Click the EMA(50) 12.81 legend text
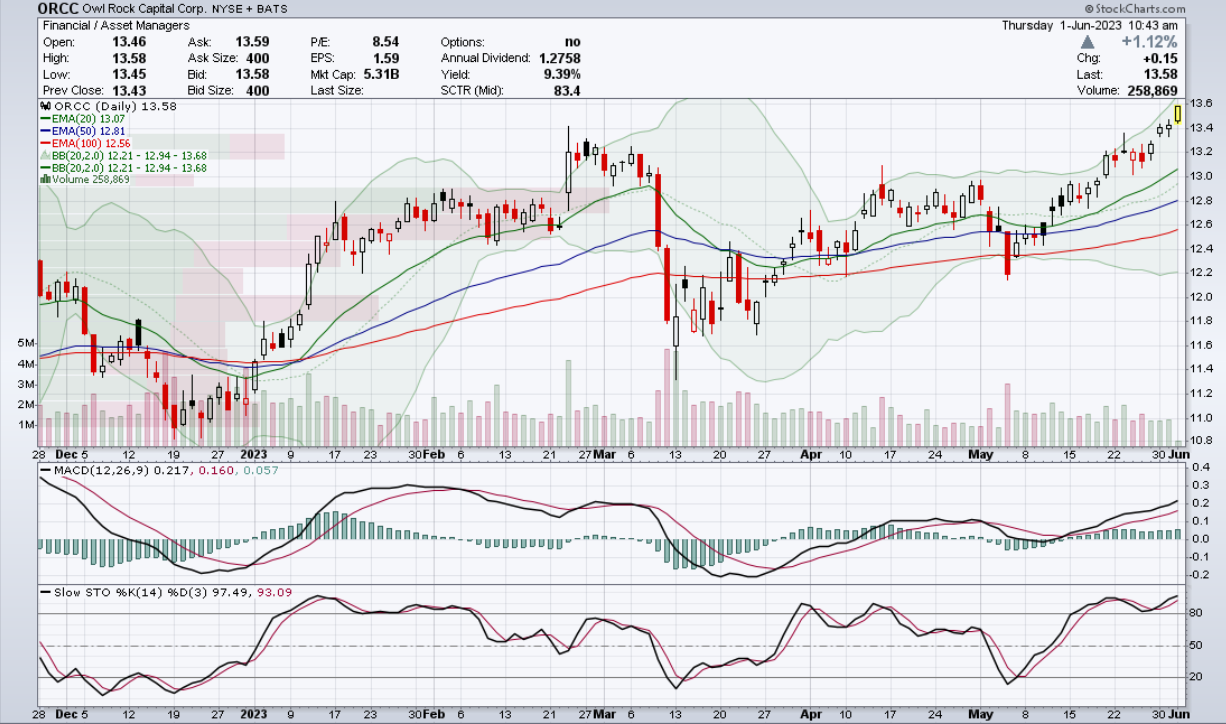This screenshot has height=724, width=1226. coord(88,130)
